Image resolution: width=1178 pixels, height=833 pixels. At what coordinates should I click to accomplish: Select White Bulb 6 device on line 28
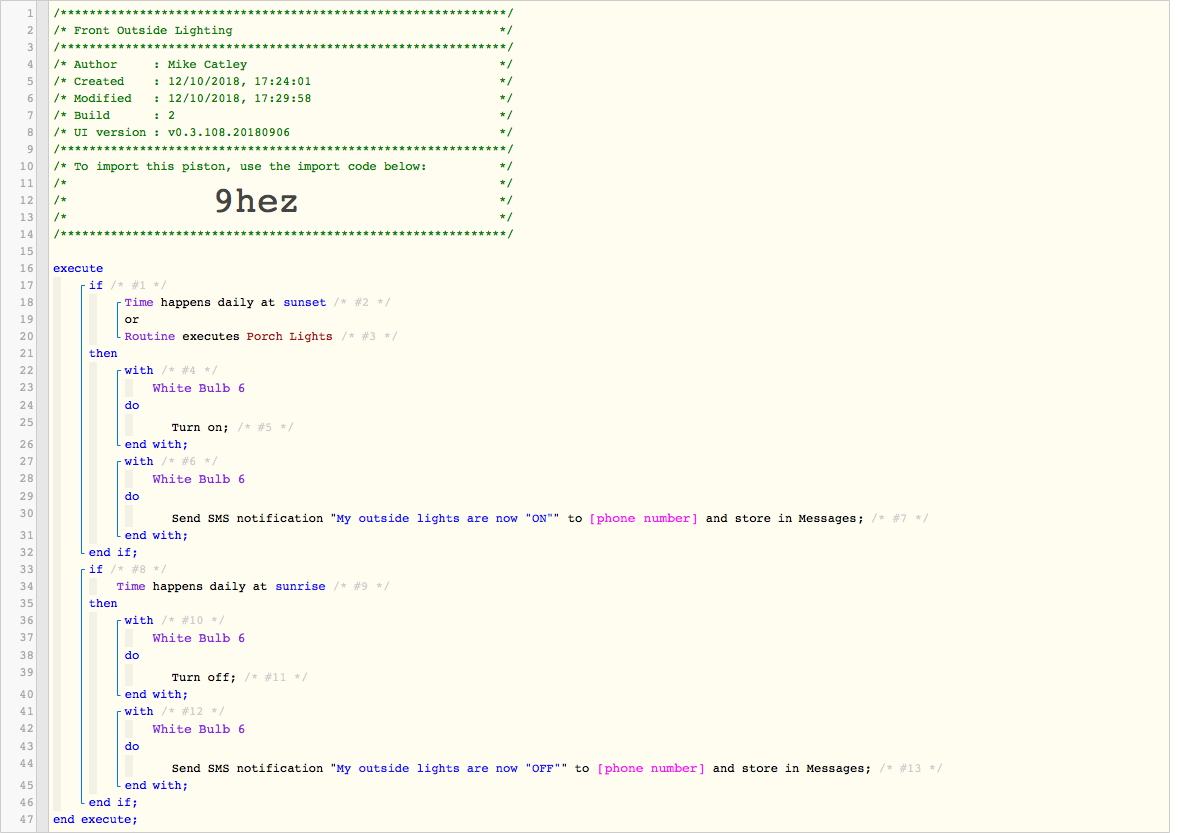click(198, 478)
